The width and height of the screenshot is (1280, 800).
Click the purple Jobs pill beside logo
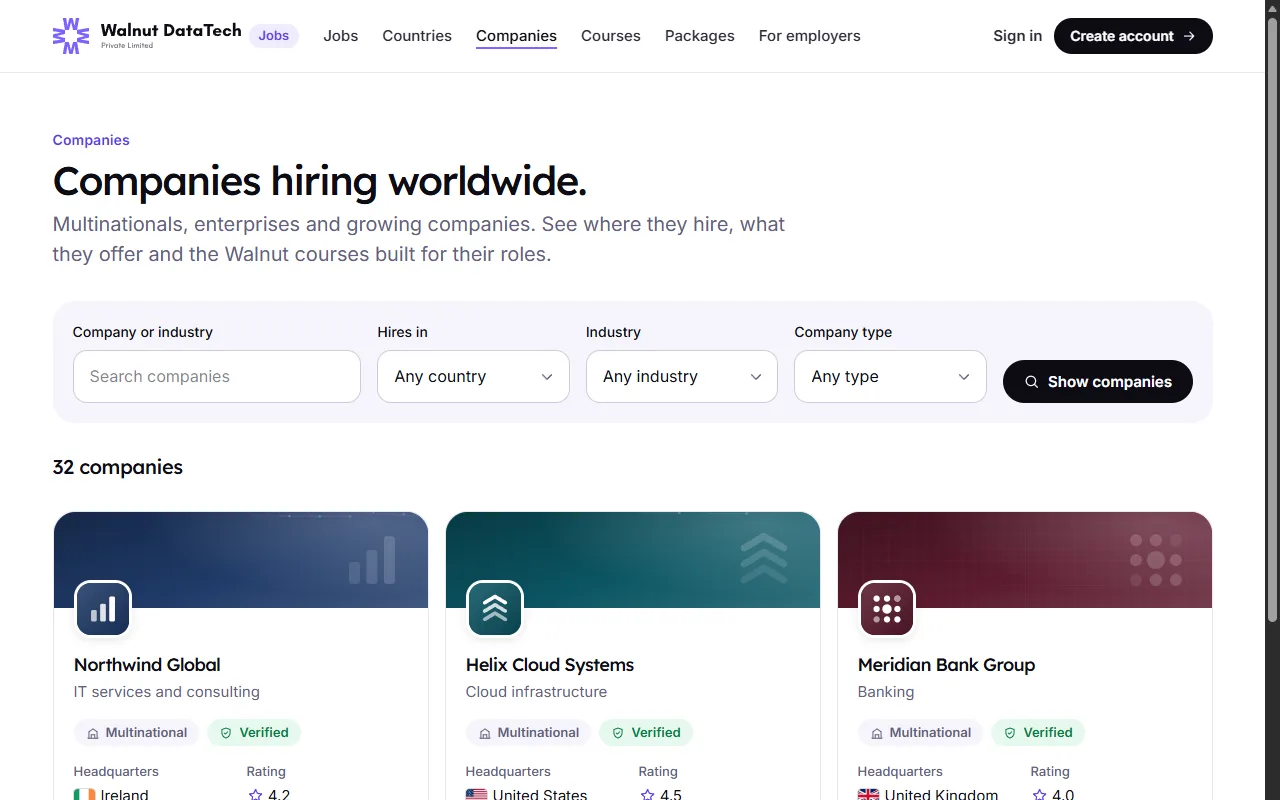click(274, 36)
